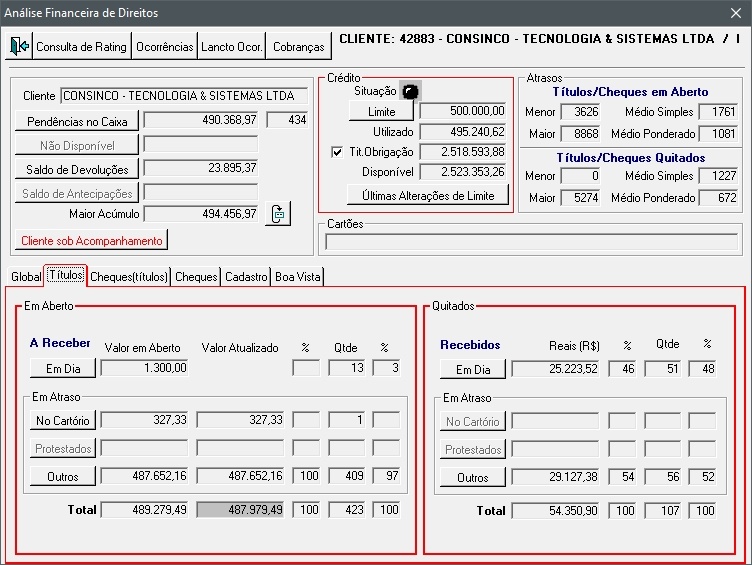Click No Cartório button under Em Aberto

[x=63, y=421]
